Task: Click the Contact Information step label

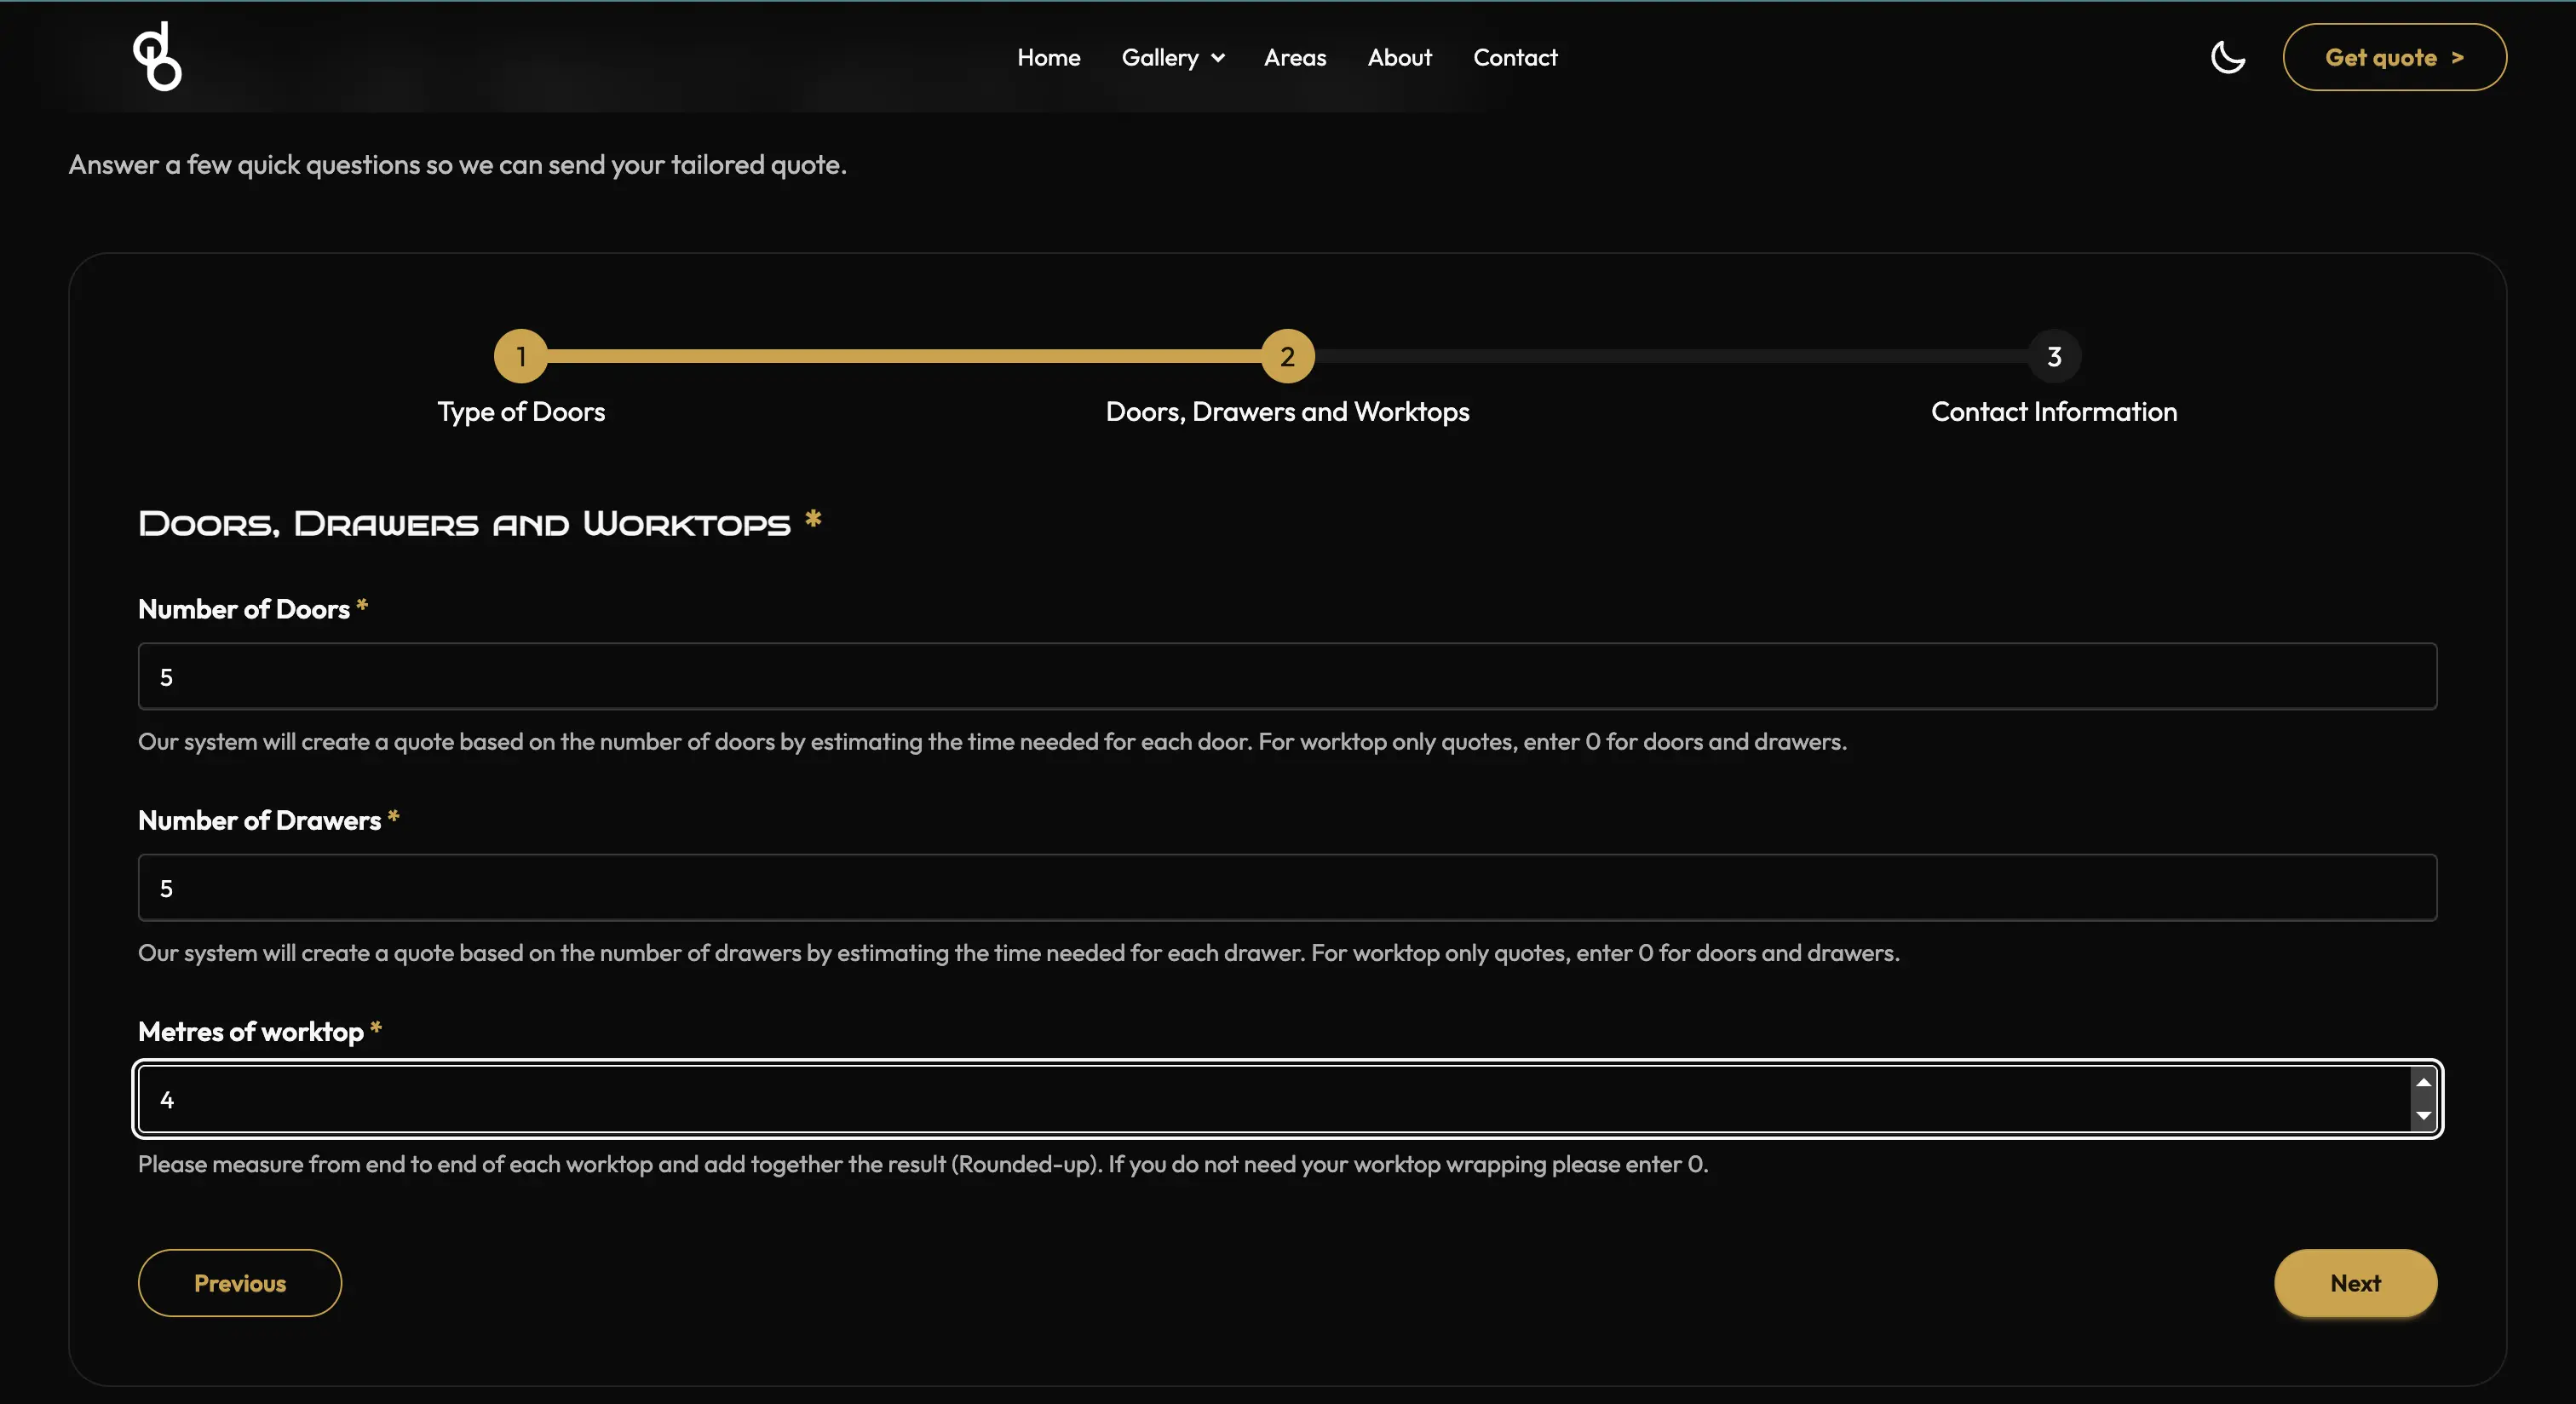Action: click(x=2053, y=412)
